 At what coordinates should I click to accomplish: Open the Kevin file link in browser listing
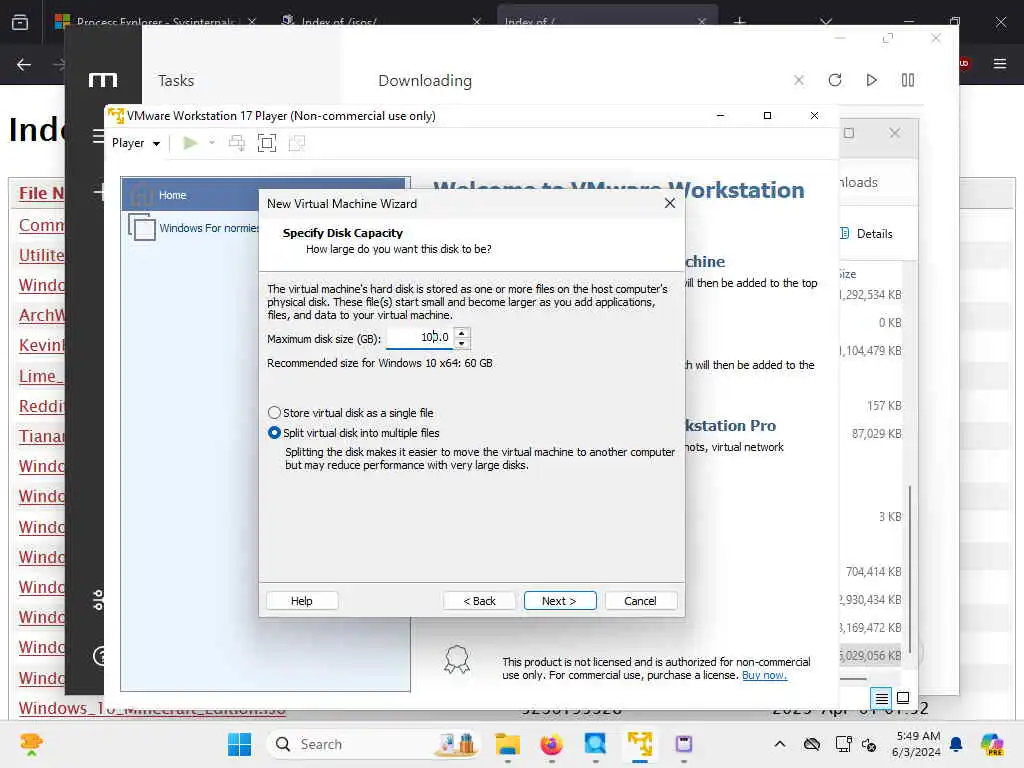pyautogui.click(x=42, y=345)
